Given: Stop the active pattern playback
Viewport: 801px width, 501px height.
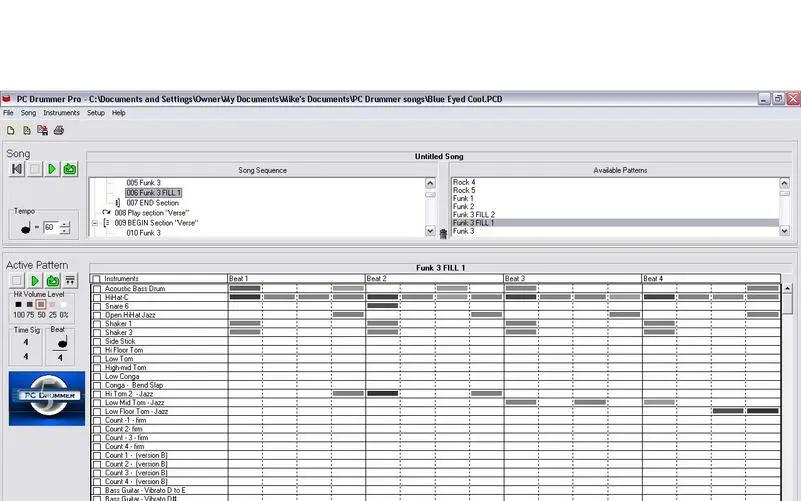Looking at the screenshot, I should tap(17, 280).
